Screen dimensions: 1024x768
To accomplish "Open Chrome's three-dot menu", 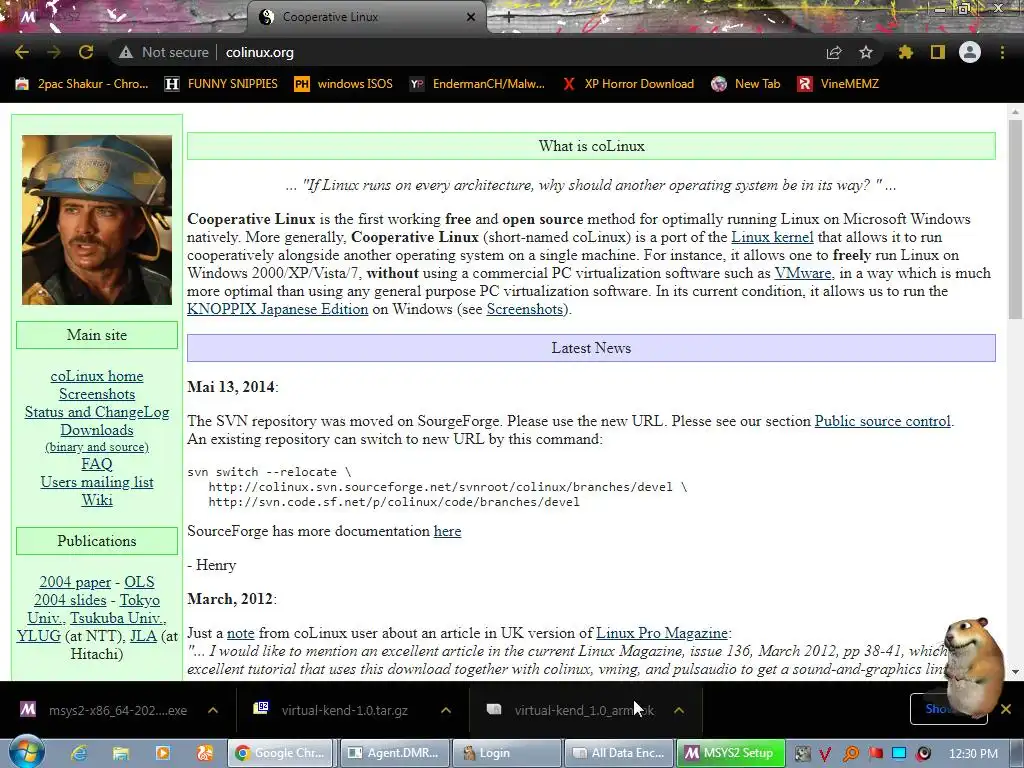I will (x=1002, y=52).
